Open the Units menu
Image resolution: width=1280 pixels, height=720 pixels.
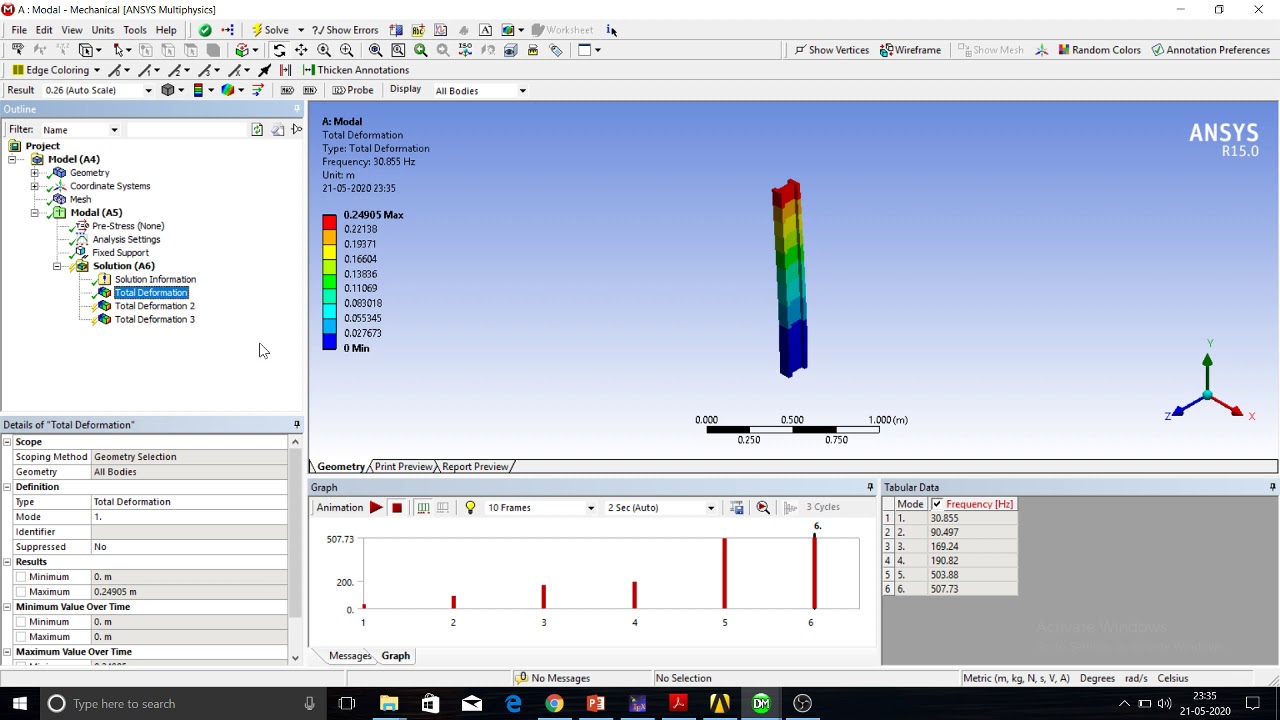(103, 30)
